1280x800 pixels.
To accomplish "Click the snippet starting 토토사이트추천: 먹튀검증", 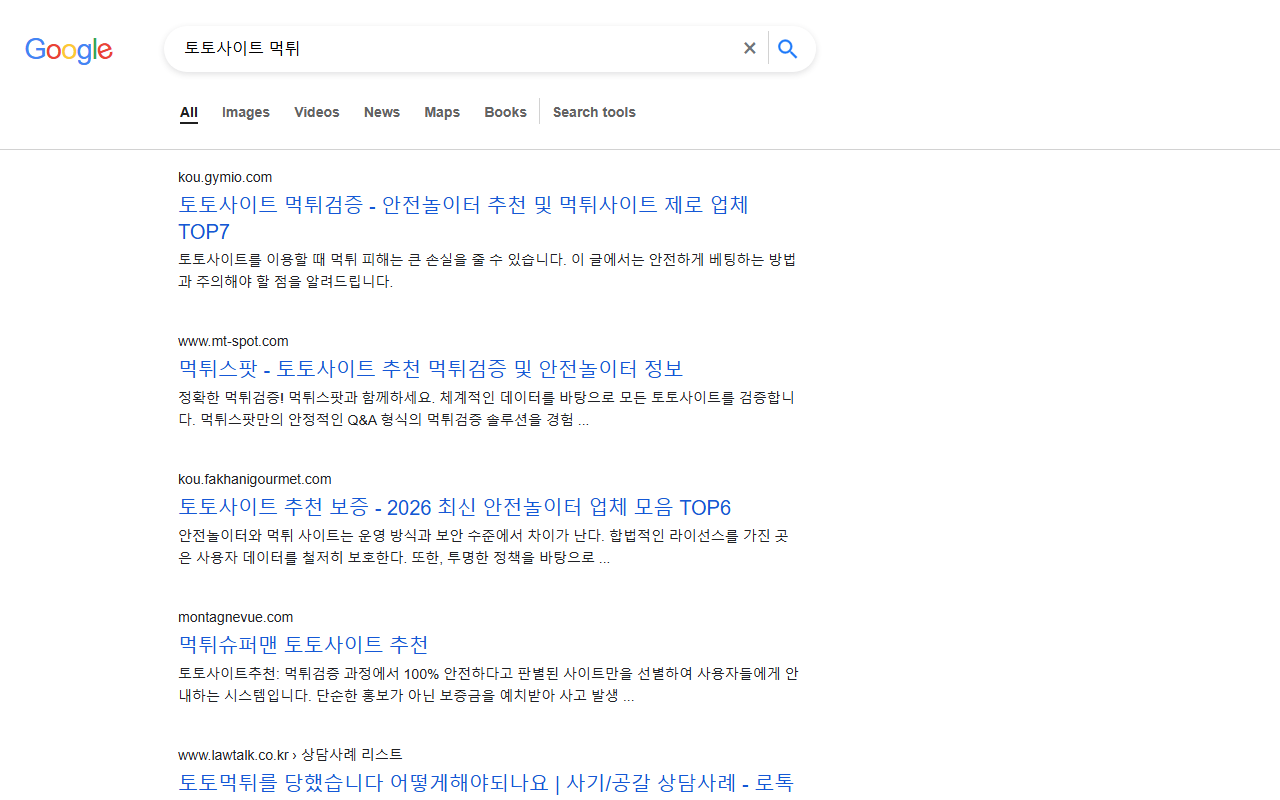I will pos(488,685).
